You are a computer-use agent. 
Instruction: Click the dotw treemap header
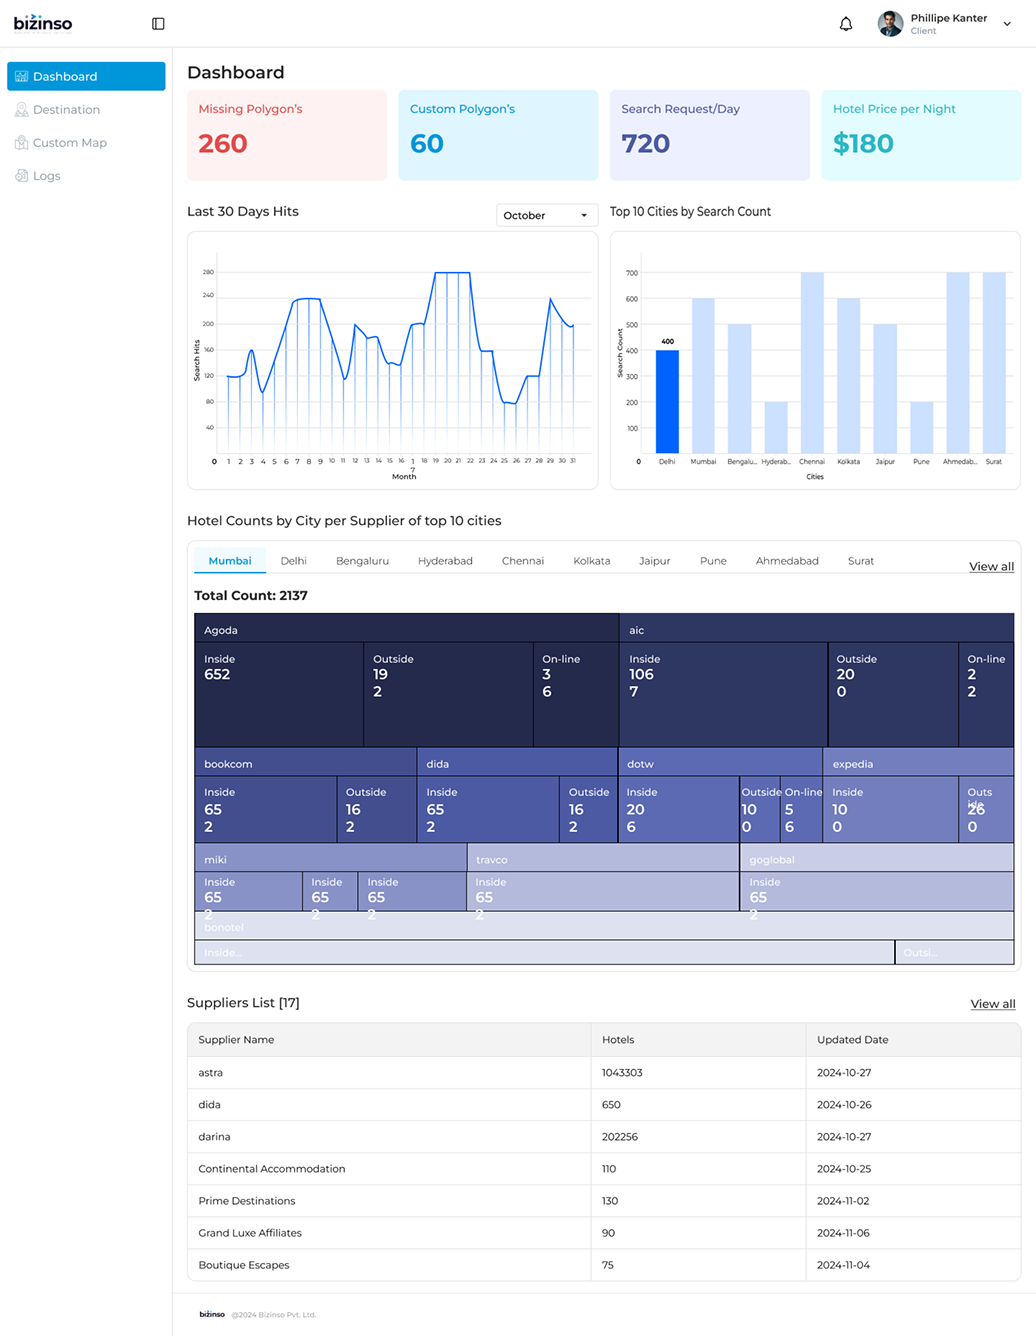coord(721,763)
